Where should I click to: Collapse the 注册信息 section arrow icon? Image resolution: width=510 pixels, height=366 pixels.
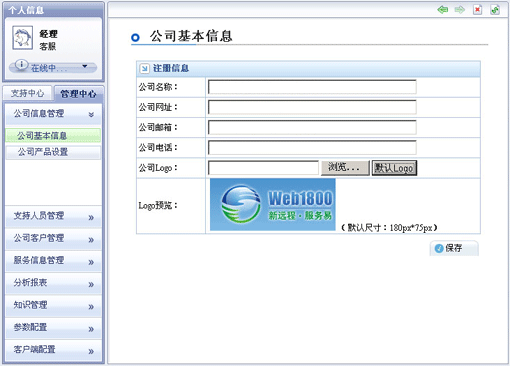click(x=144, y=68)
